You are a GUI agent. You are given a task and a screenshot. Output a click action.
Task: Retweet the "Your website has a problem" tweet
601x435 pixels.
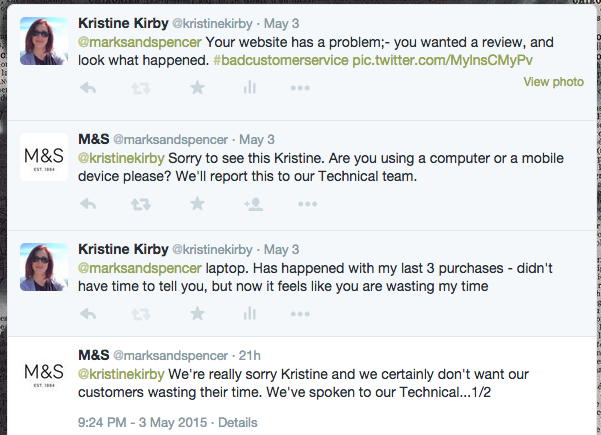pos(142,88)
